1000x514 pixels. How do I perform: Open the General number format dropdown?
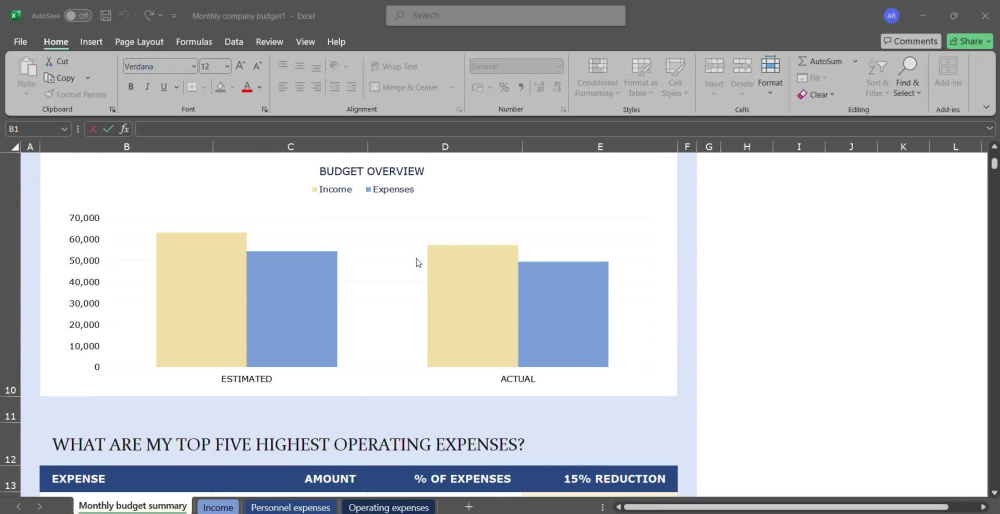click(x=559, y=66)
